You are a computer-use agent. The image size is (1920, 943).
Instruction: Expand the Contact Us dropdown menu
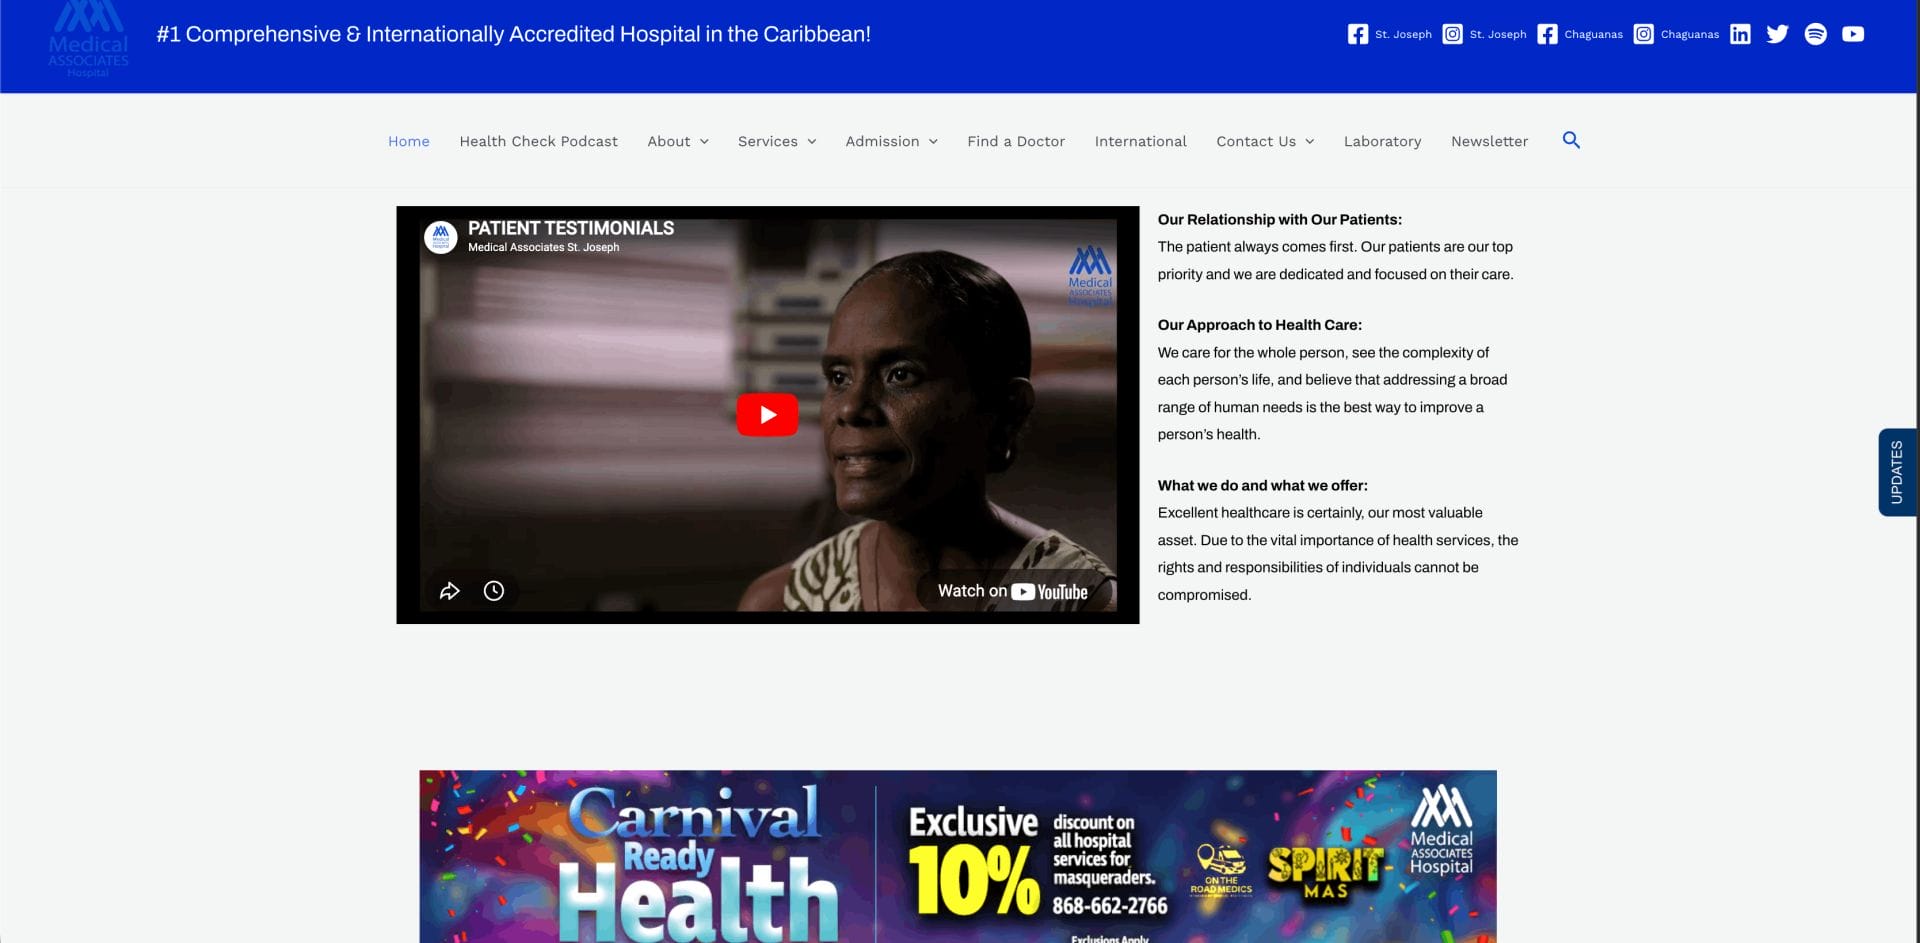point(1265,141)
